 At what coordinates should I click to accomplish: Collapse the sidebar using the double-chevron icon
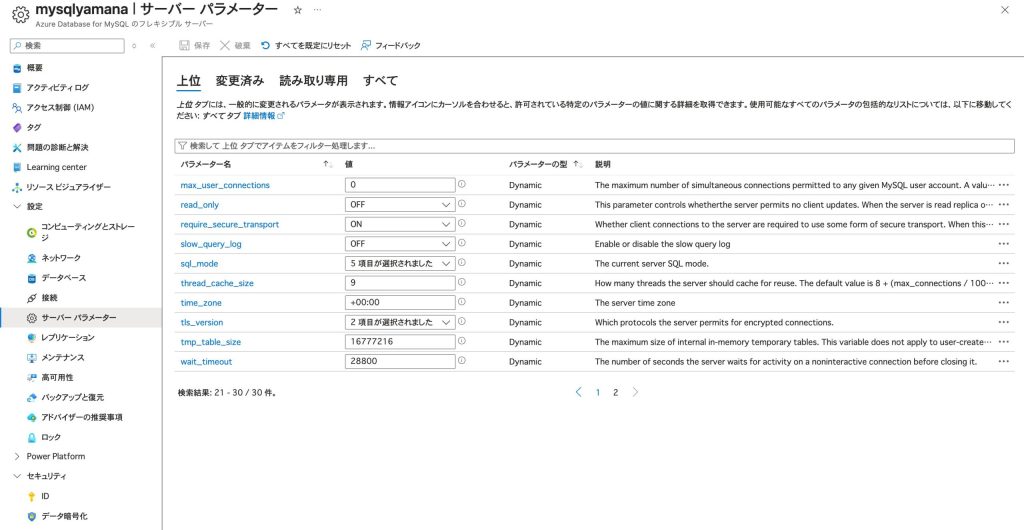tap(152, 46)
